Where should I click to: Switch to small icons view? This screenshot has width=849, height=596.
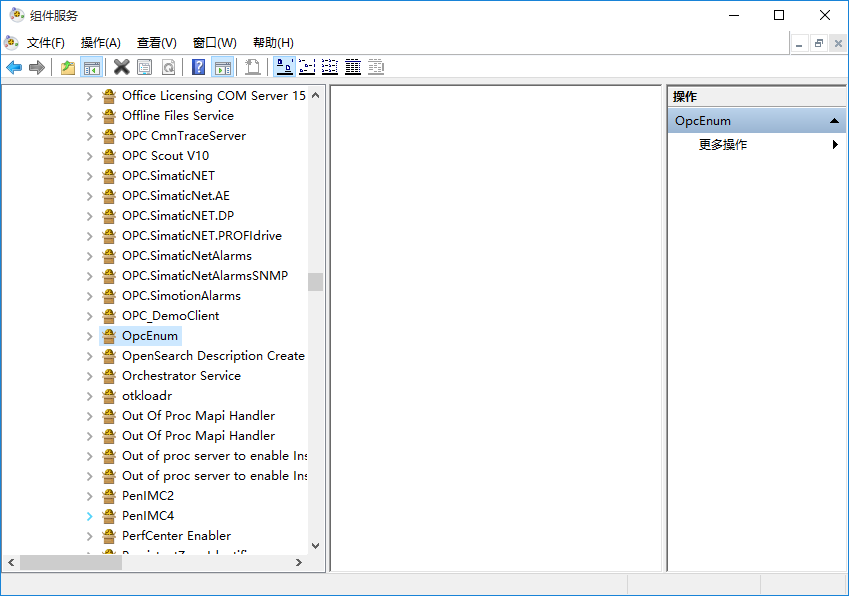tap(307, 68)
